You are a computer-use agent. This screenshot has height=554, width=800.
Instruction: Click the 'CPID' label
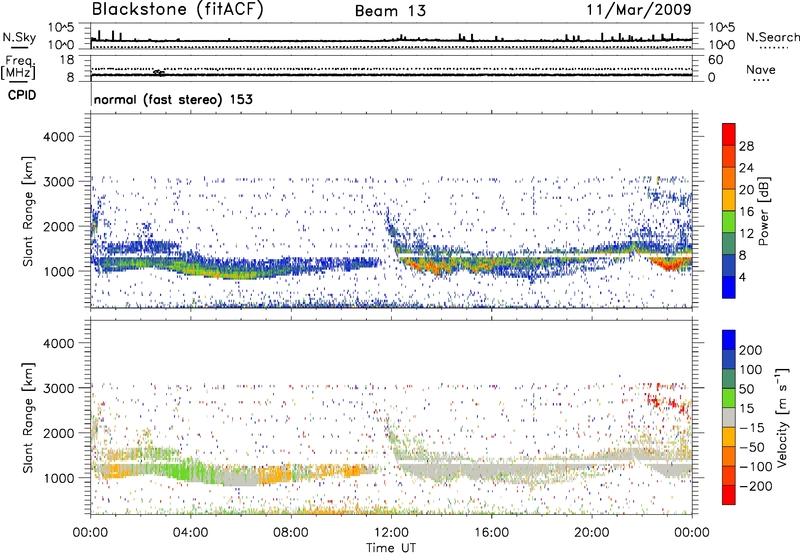click(22, 95)
